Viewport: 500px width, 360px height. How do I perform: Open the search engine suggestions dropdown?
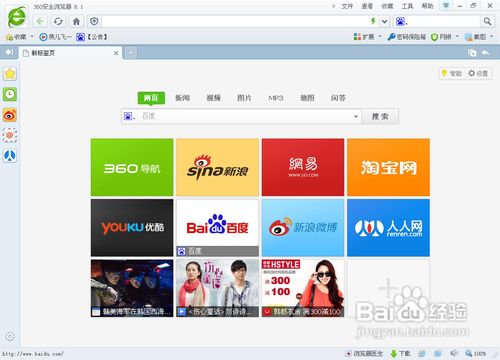(356, 116)
